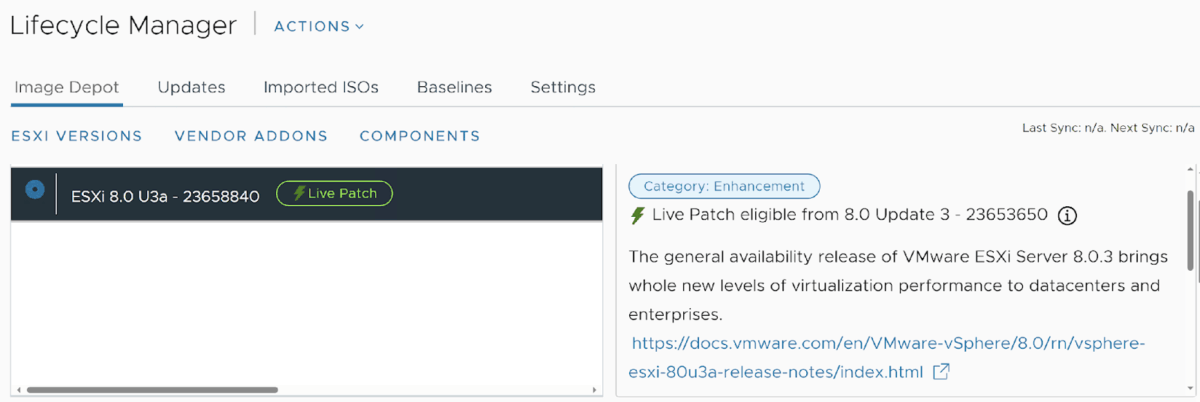1200x402 pixels.
Task: Jump to ESXI VERSIONS section
Action: point(77,136)
